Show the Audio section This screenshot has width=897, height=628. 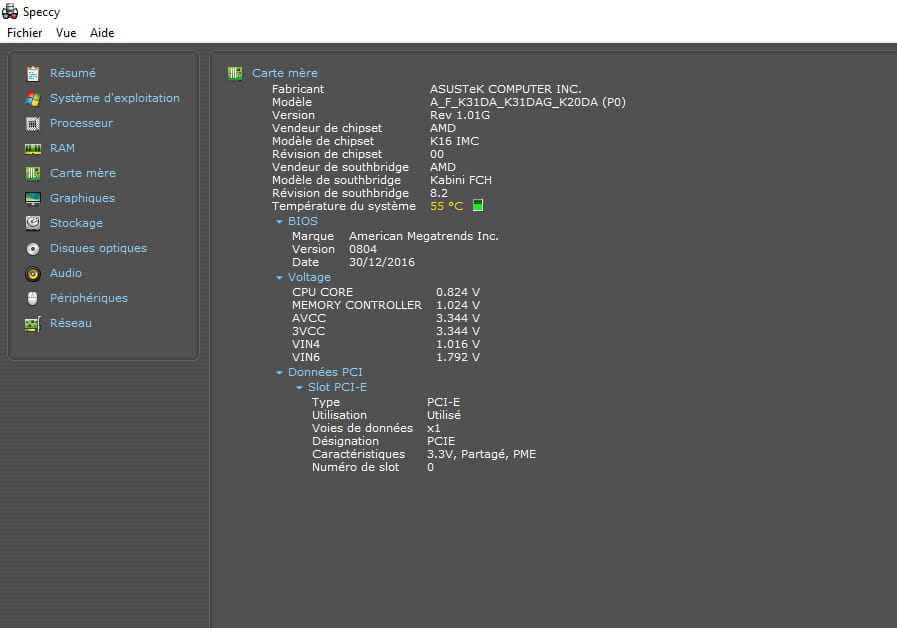pos(66,273)
